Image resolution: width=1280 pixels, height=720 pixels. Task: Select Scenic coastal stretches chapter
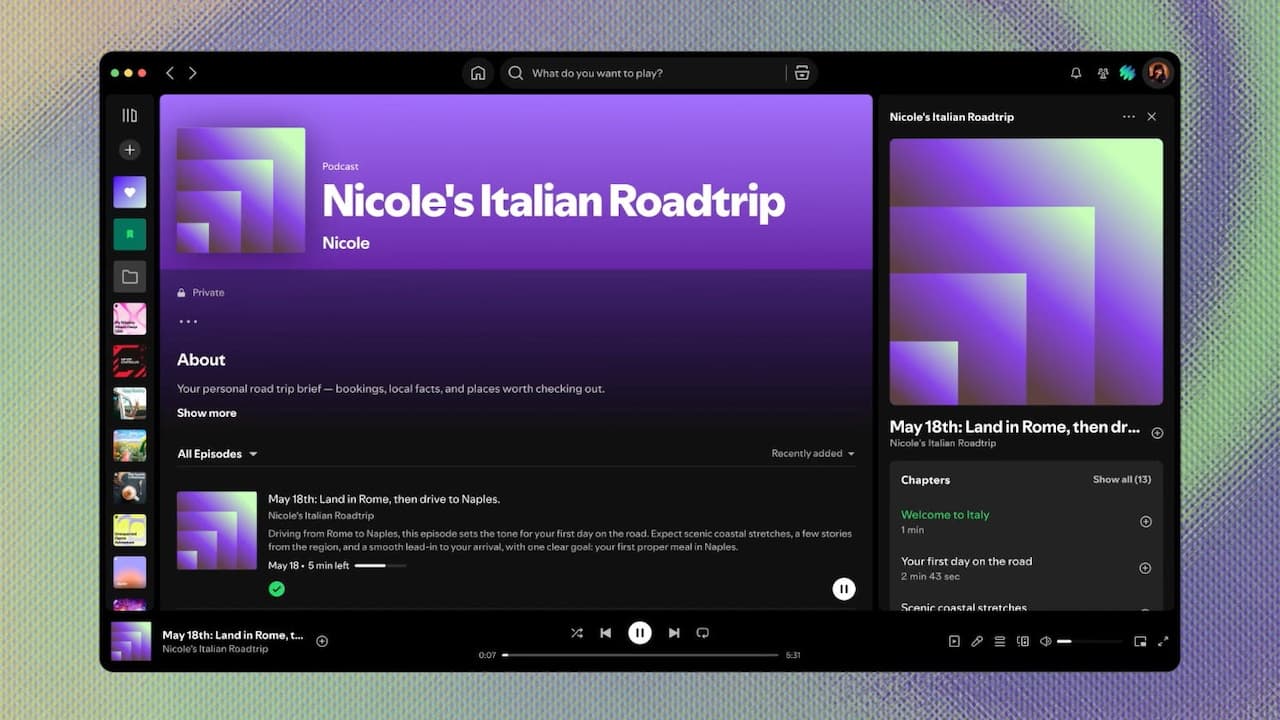[x=964, y=607]
